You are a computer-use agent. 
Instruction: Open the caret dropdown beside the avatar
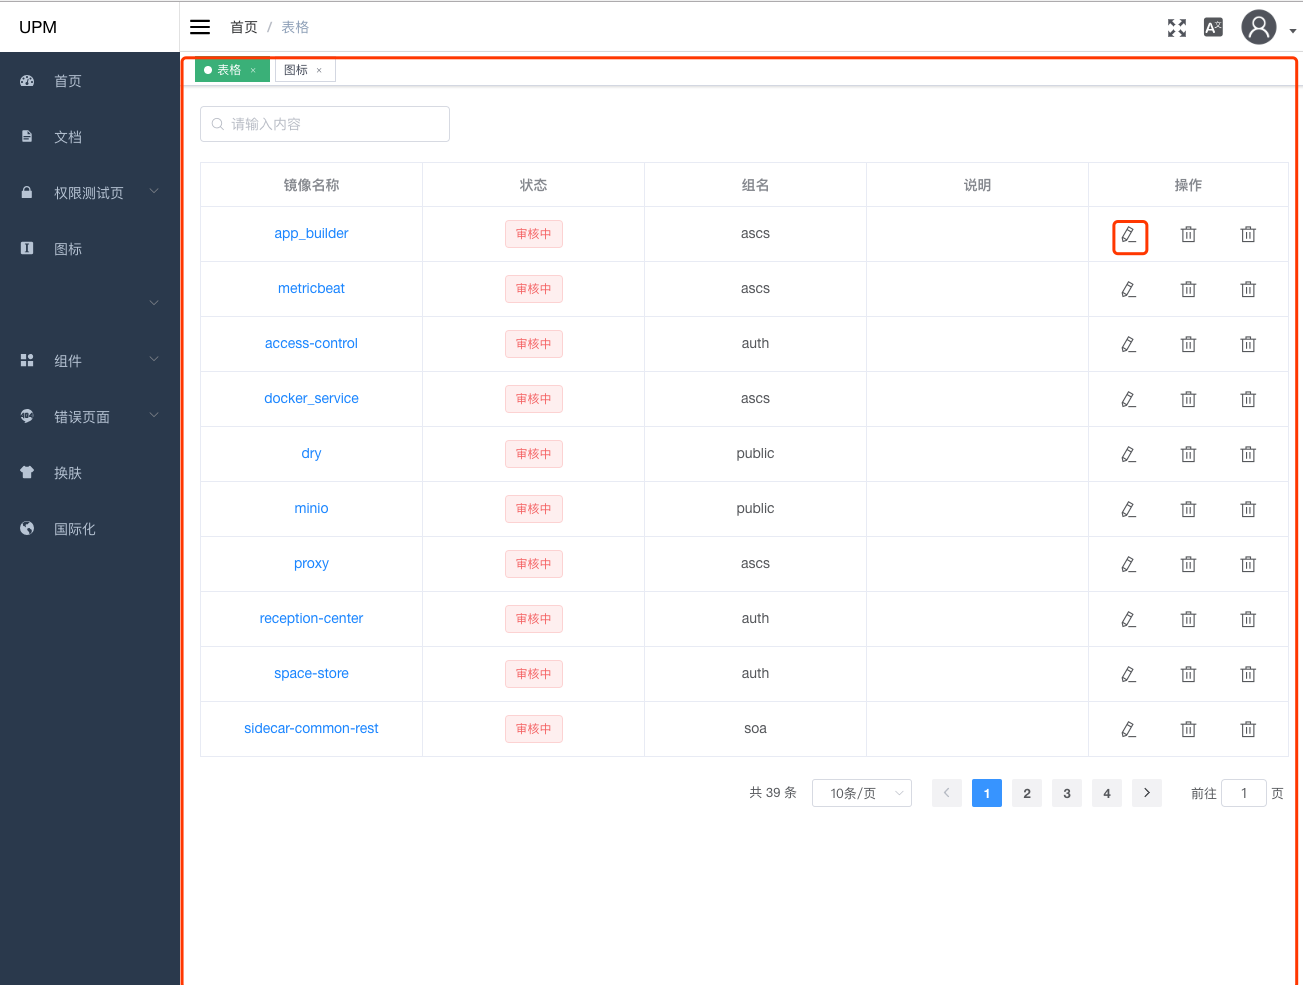pyautogui.click(x=1292, y=31)
